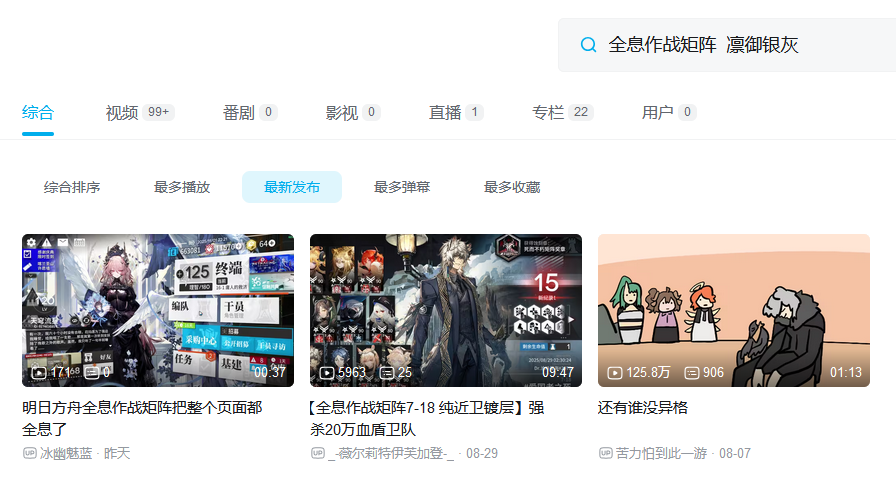Image resolution: width=896 pixels, height=503 pixels.
Task: Open the 还有谁没异格 video thumbnail
Action: click(734, 310)
